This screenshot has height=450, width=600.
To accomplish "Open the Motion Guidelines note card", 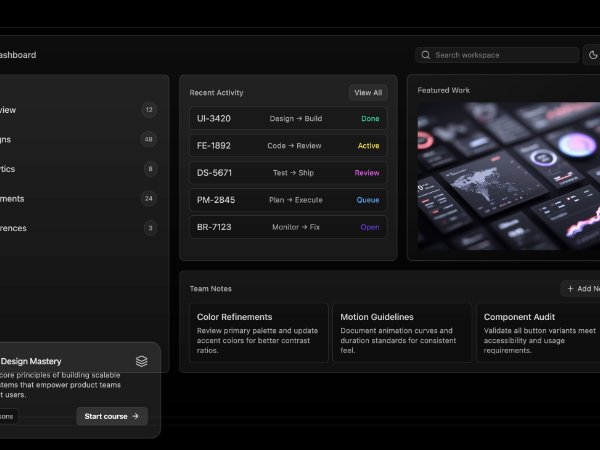I will [401, 332].
